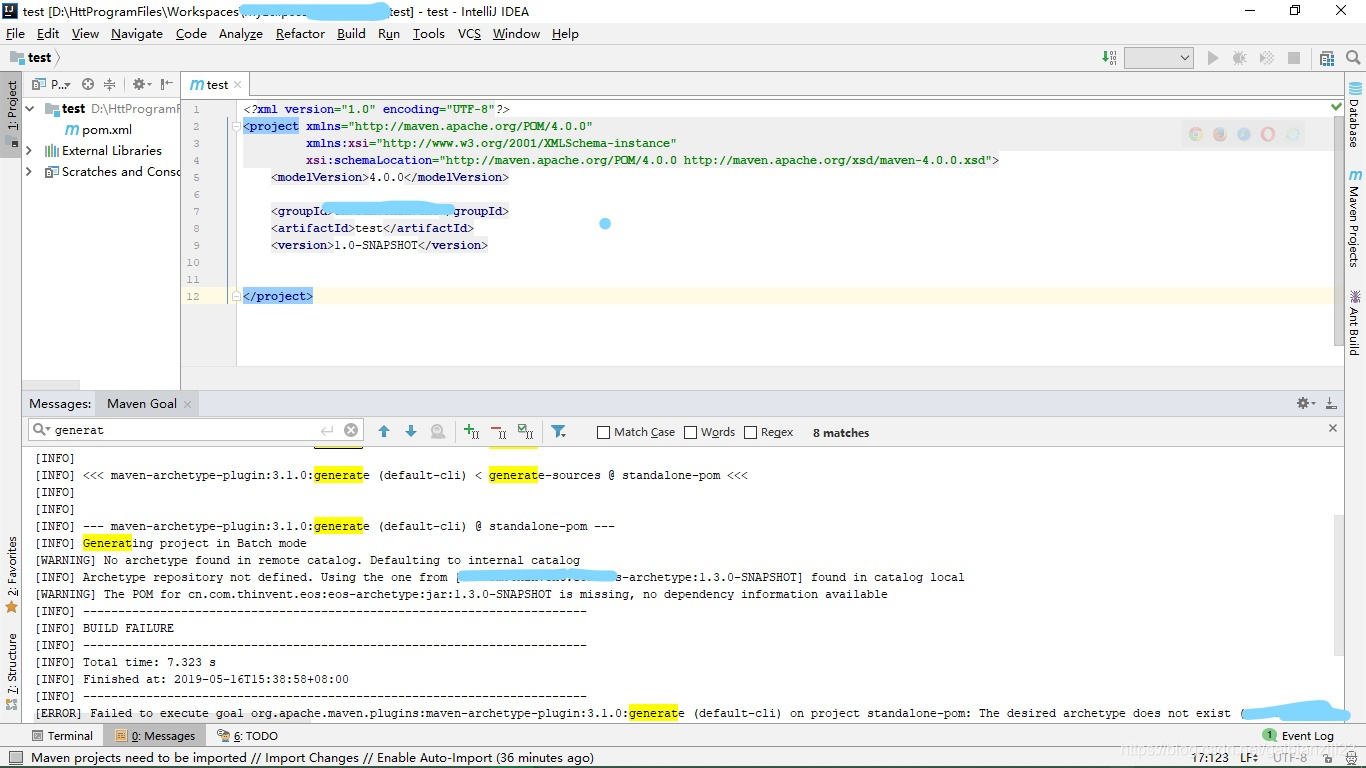Open the Event Log in the status bar
The width and height of the screenshot is (1366, 768).
pos(1307,735)
